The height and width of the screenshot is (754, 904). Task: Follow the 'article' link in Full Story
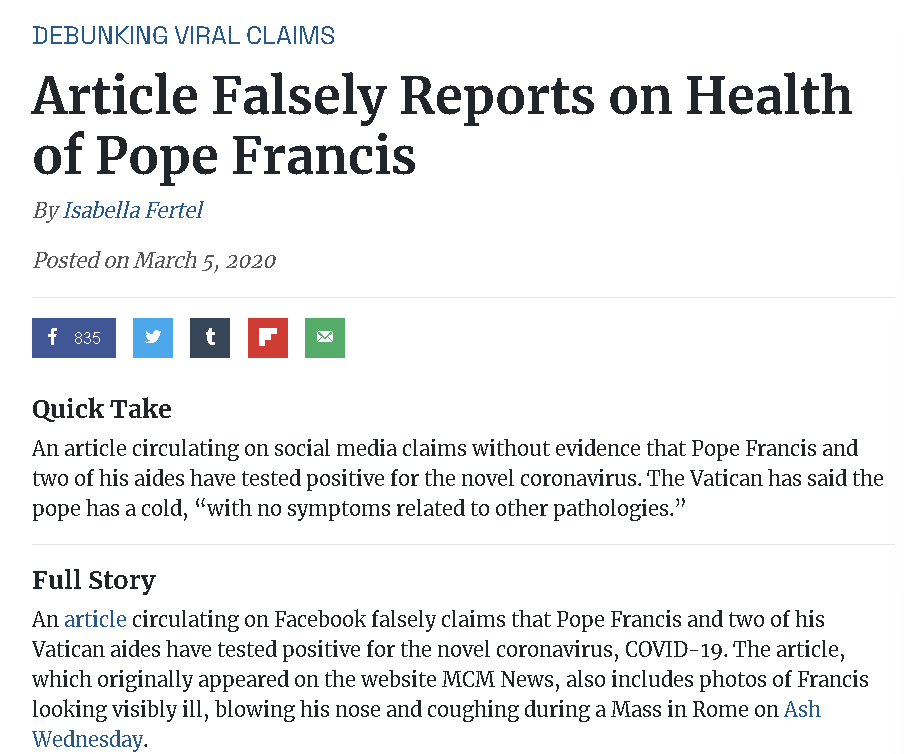pos(95,619)
